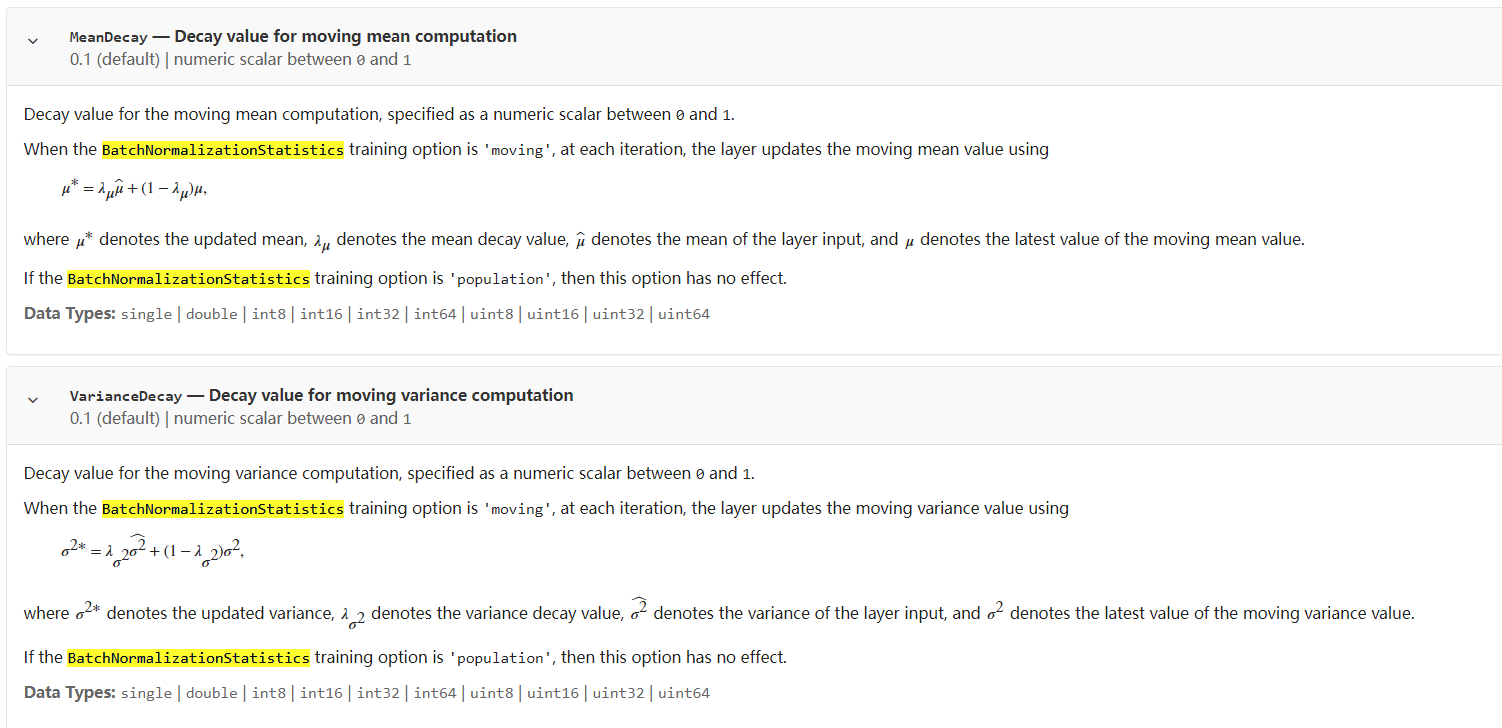Click the 'moving' code text in VarianceDecay

517,509
